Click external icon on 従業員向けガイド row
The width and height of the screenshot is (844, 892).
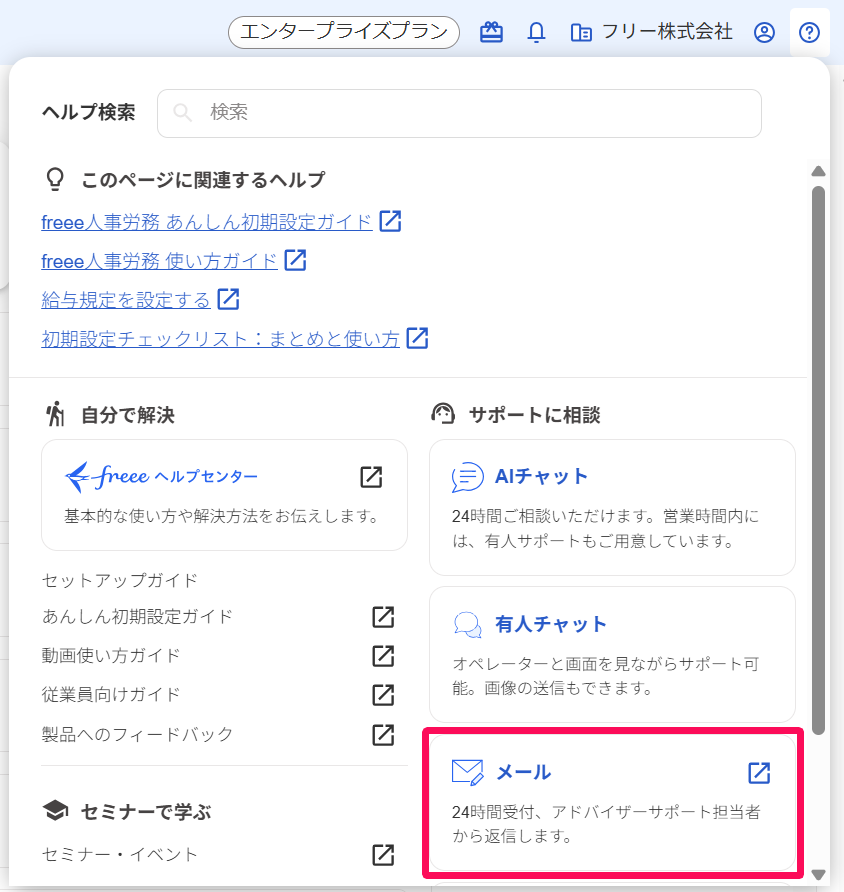pyautogui.click(x=383, y=695)
